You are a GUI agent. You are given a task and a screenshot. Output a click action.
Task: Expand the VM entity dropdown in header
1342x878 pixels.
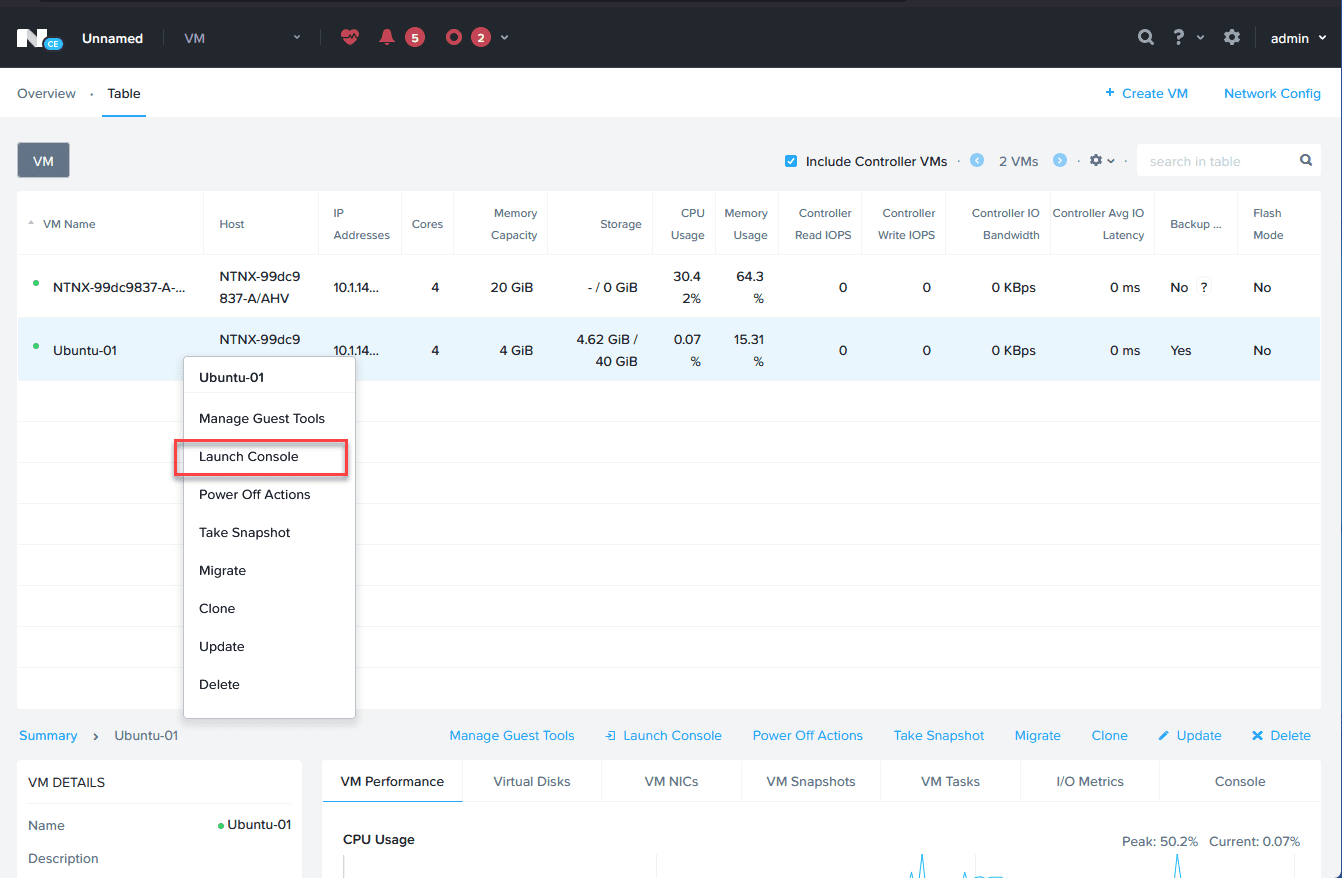coord(296,37)
